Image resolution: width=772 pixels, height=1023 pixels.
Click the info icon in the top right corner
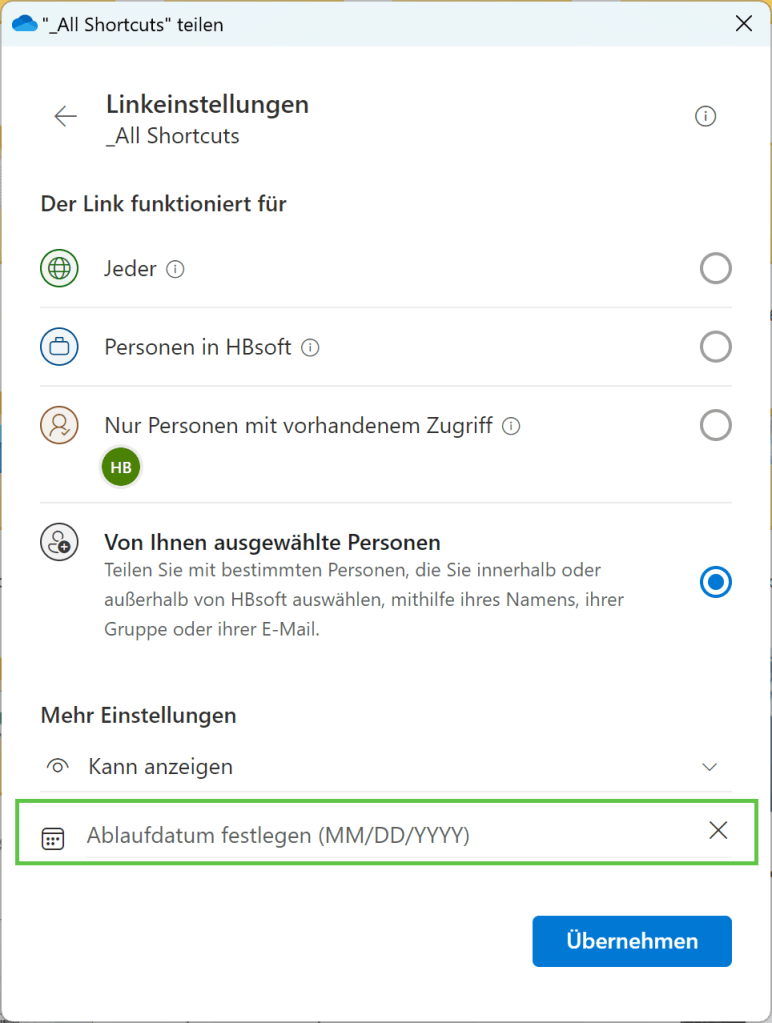(x=705, y=116)
